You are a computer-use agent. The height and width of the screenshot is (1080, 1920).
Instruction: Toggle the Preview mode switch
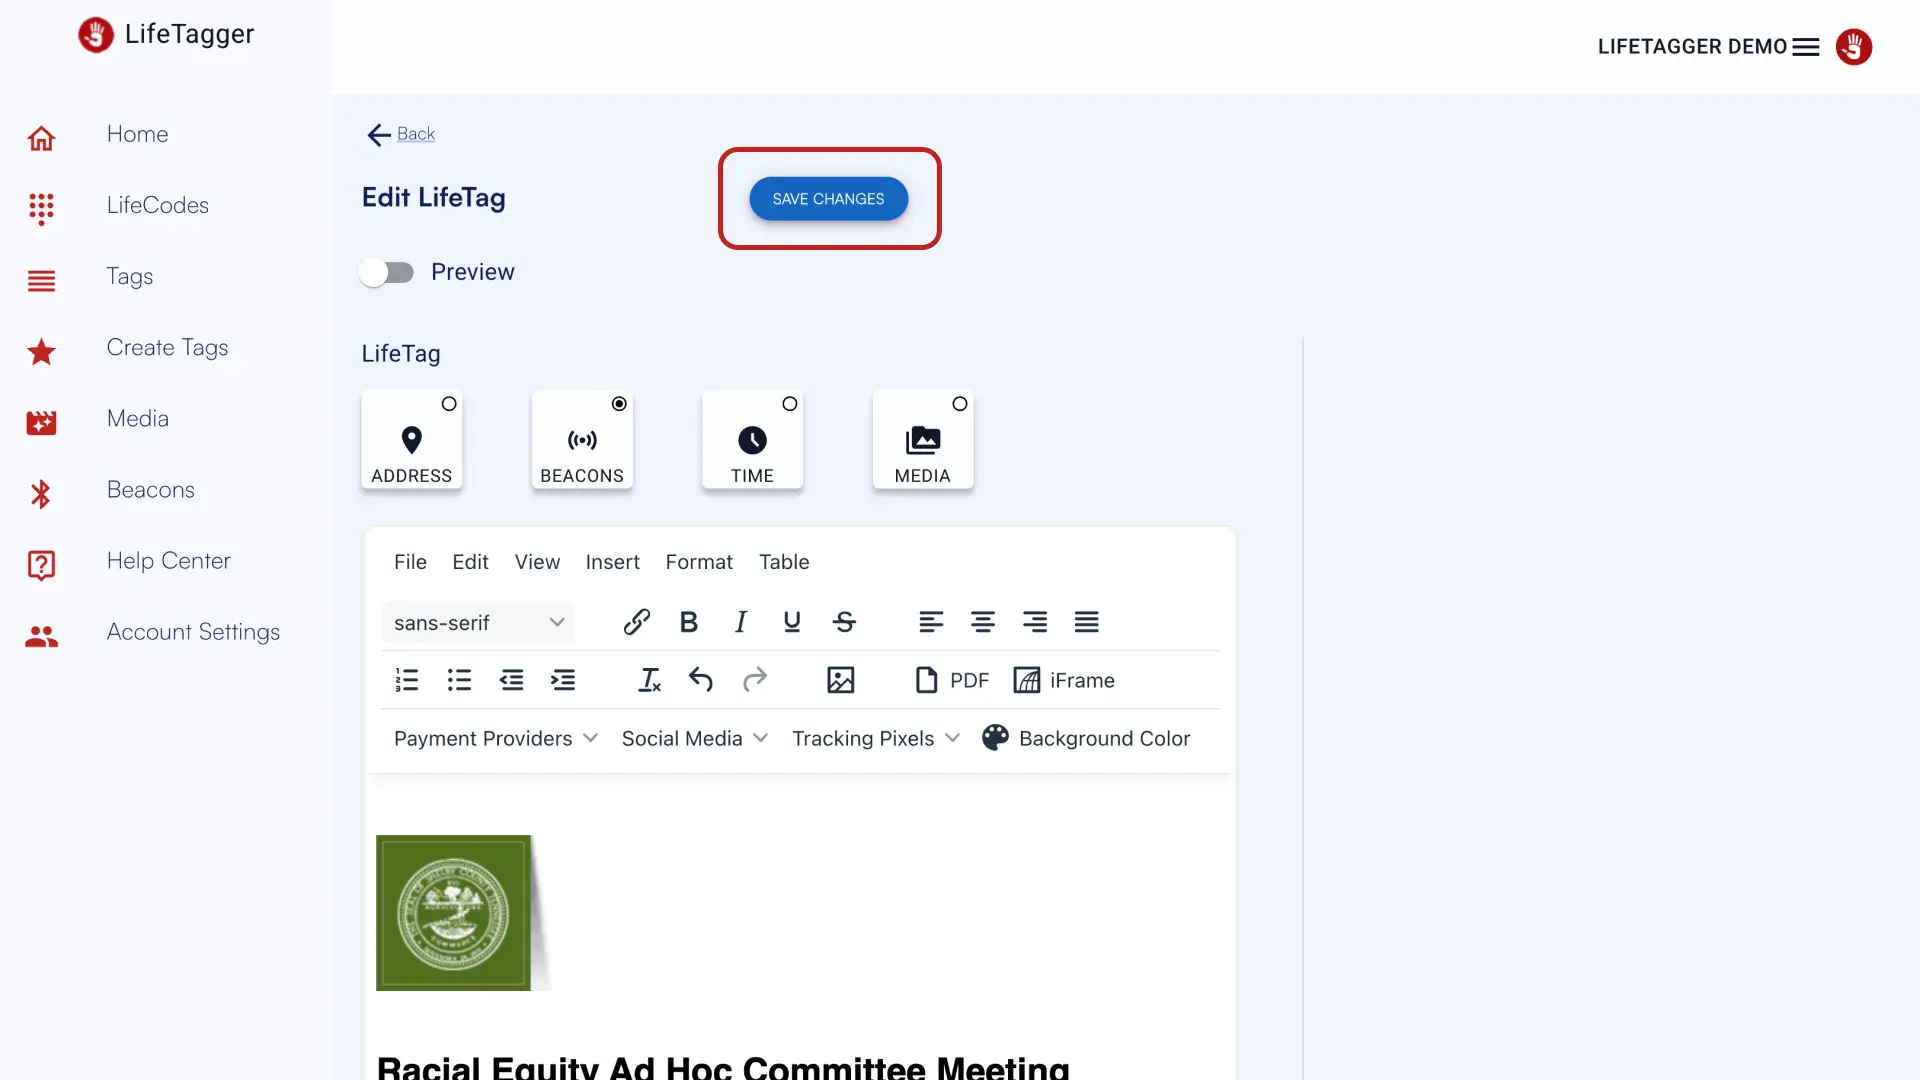(x=386, y=272)
